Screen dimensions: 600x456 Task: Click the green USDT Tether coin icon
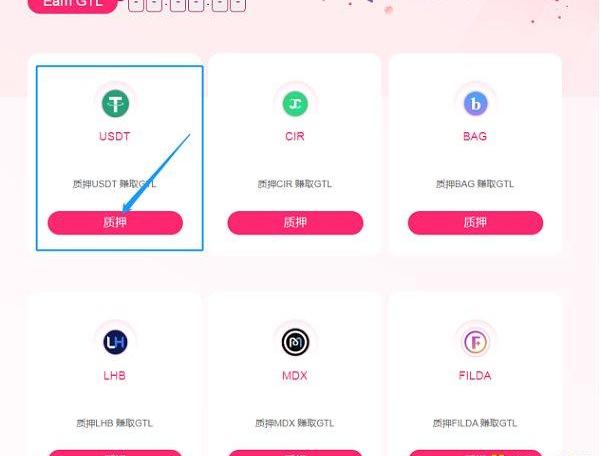115,103
